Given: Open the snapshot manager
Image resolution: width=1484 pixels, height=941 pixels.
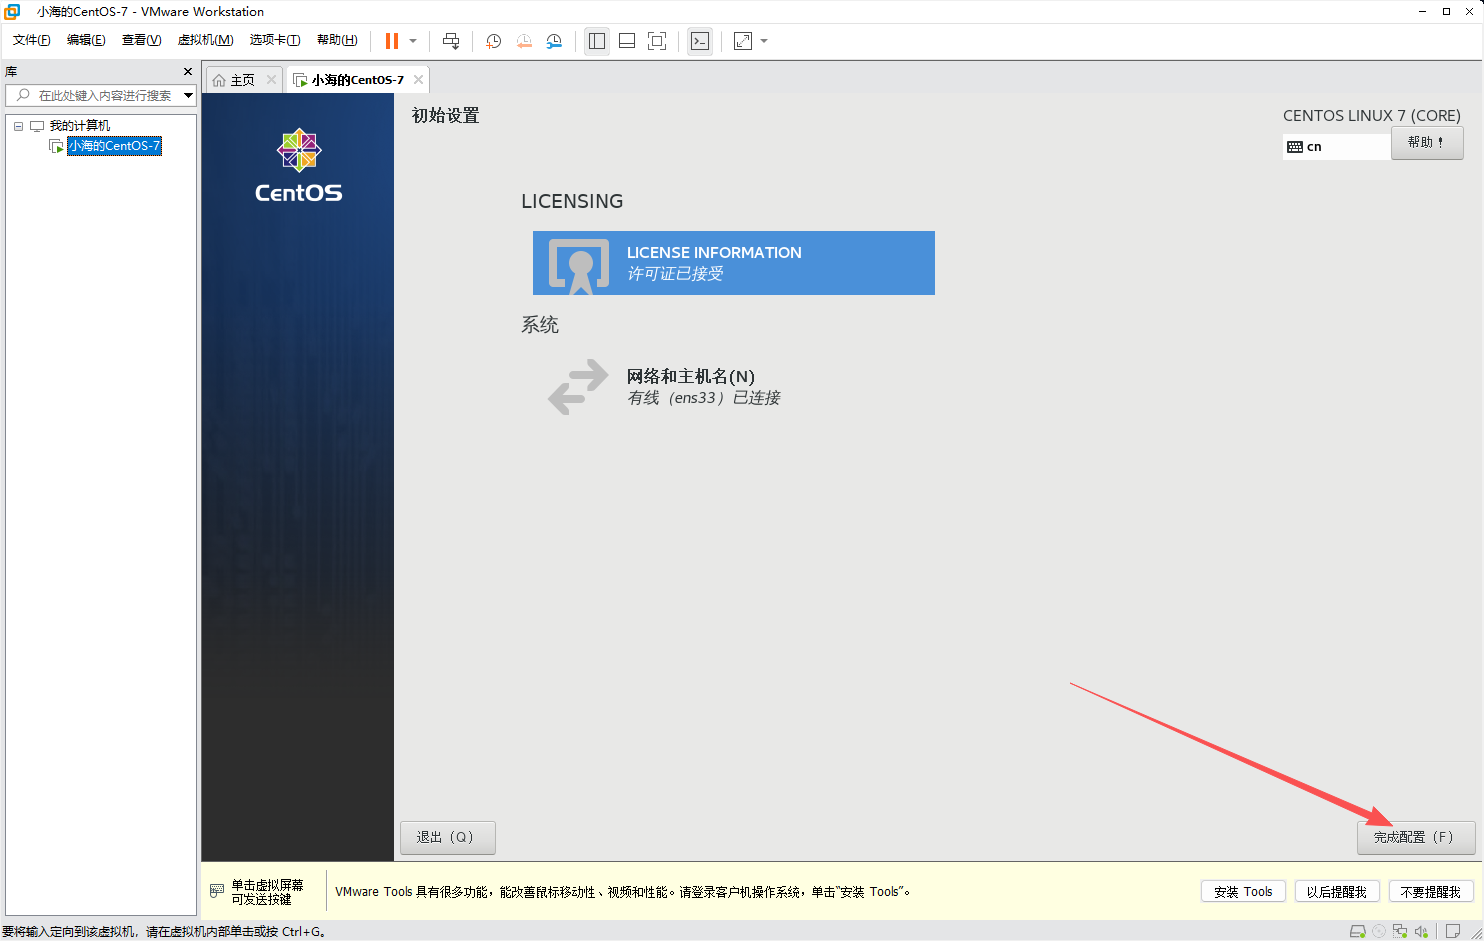Looking at the screenshot, I should 554,41.
